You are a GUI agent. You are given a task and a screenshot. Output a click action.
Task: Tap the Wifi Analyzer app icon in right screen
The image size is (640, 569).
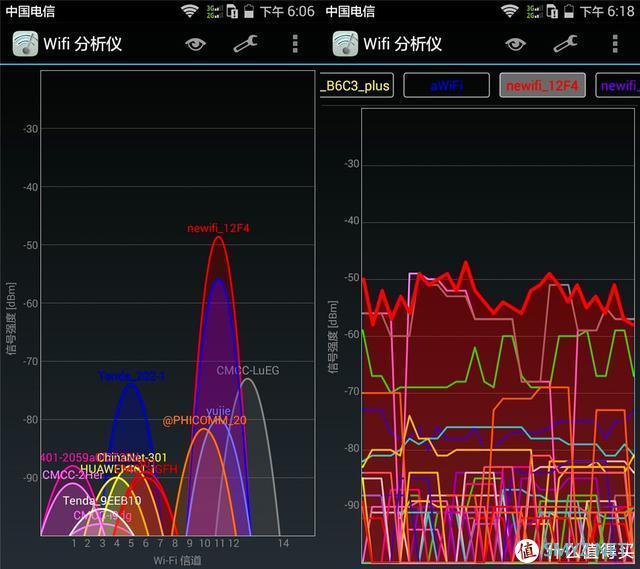point(345,43)
